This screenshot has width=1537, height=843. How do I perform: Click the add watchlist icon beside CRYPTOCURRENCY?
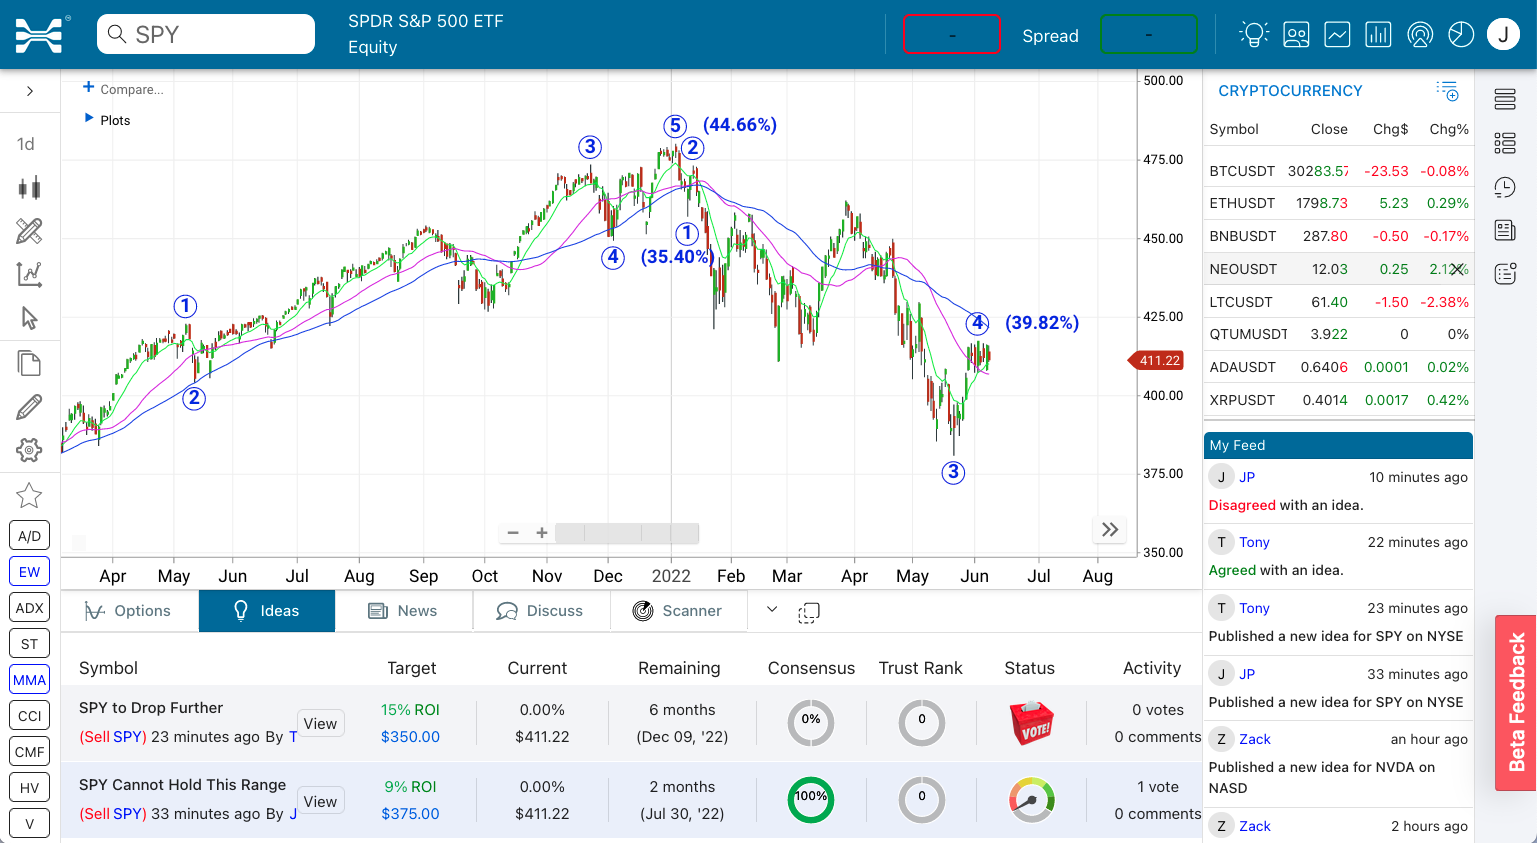(1447, 91)
